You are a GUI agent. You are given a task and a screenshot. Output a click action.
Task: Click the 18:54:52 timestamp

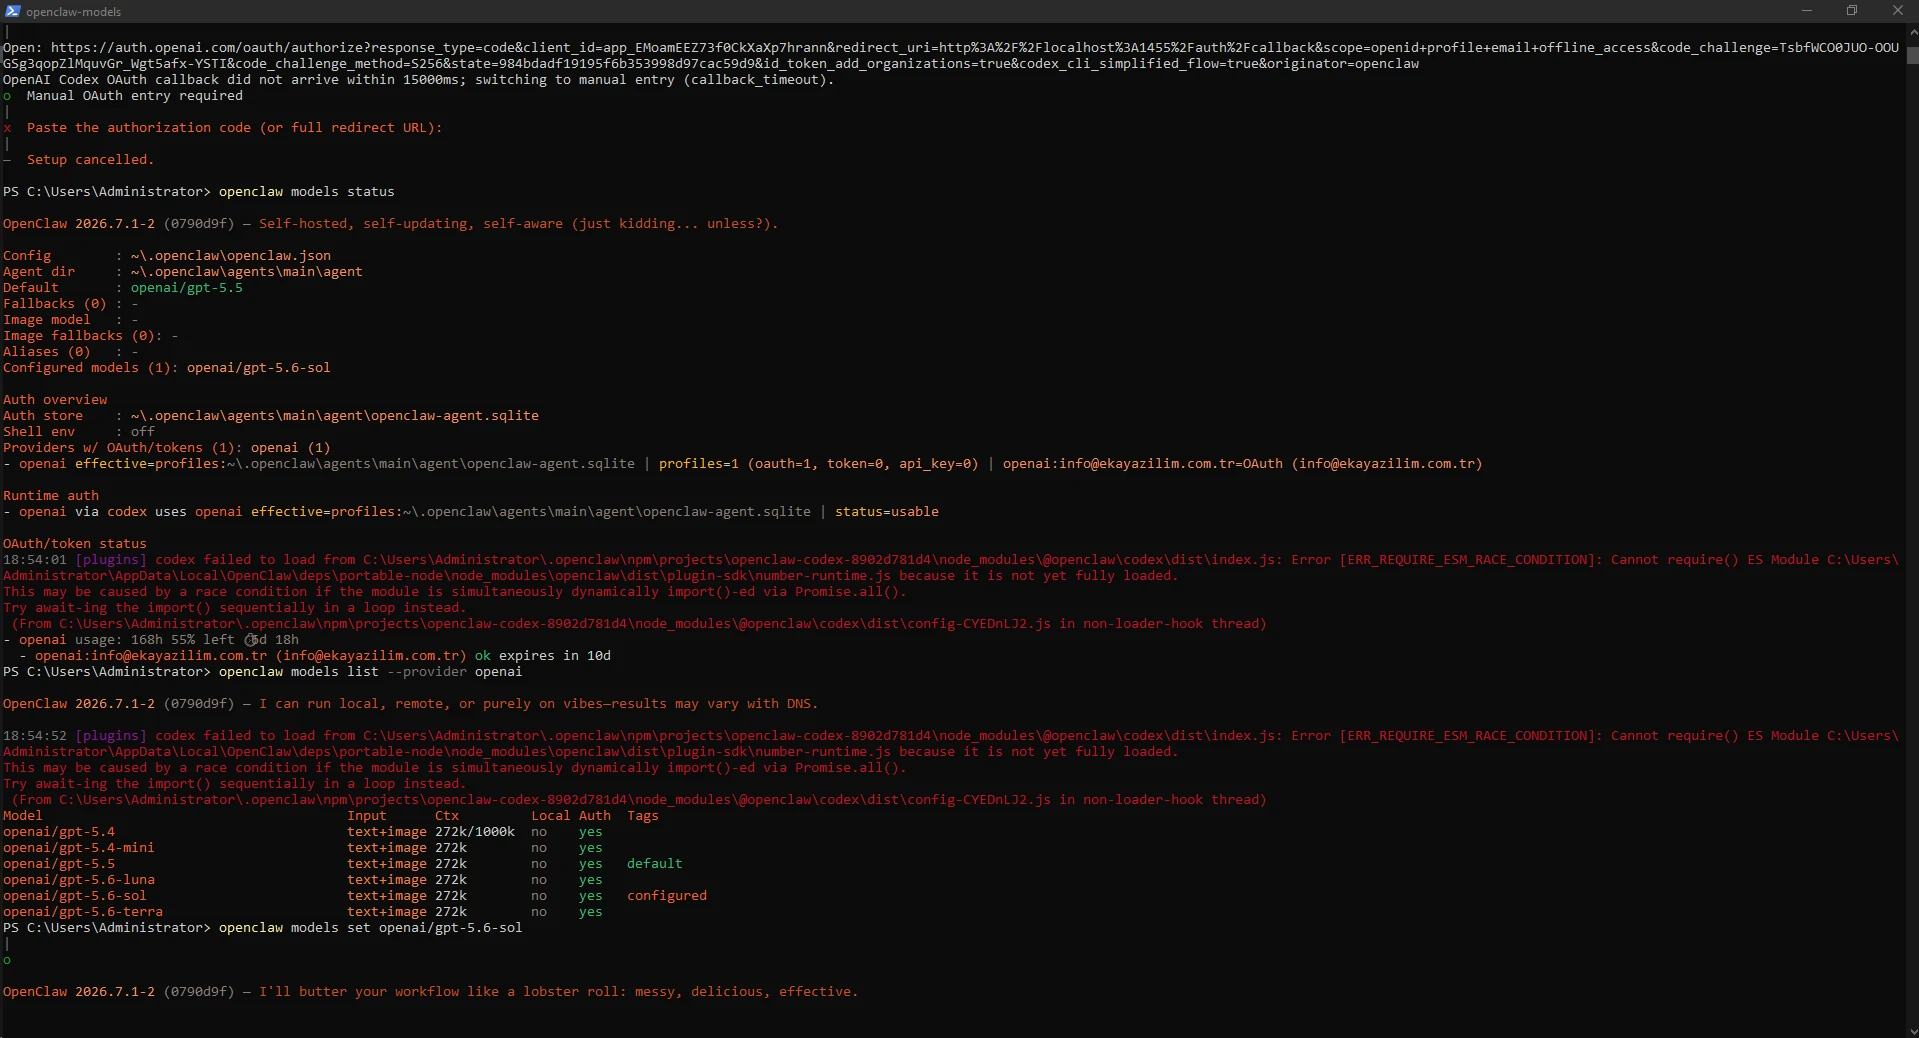(x=35, y=736)
